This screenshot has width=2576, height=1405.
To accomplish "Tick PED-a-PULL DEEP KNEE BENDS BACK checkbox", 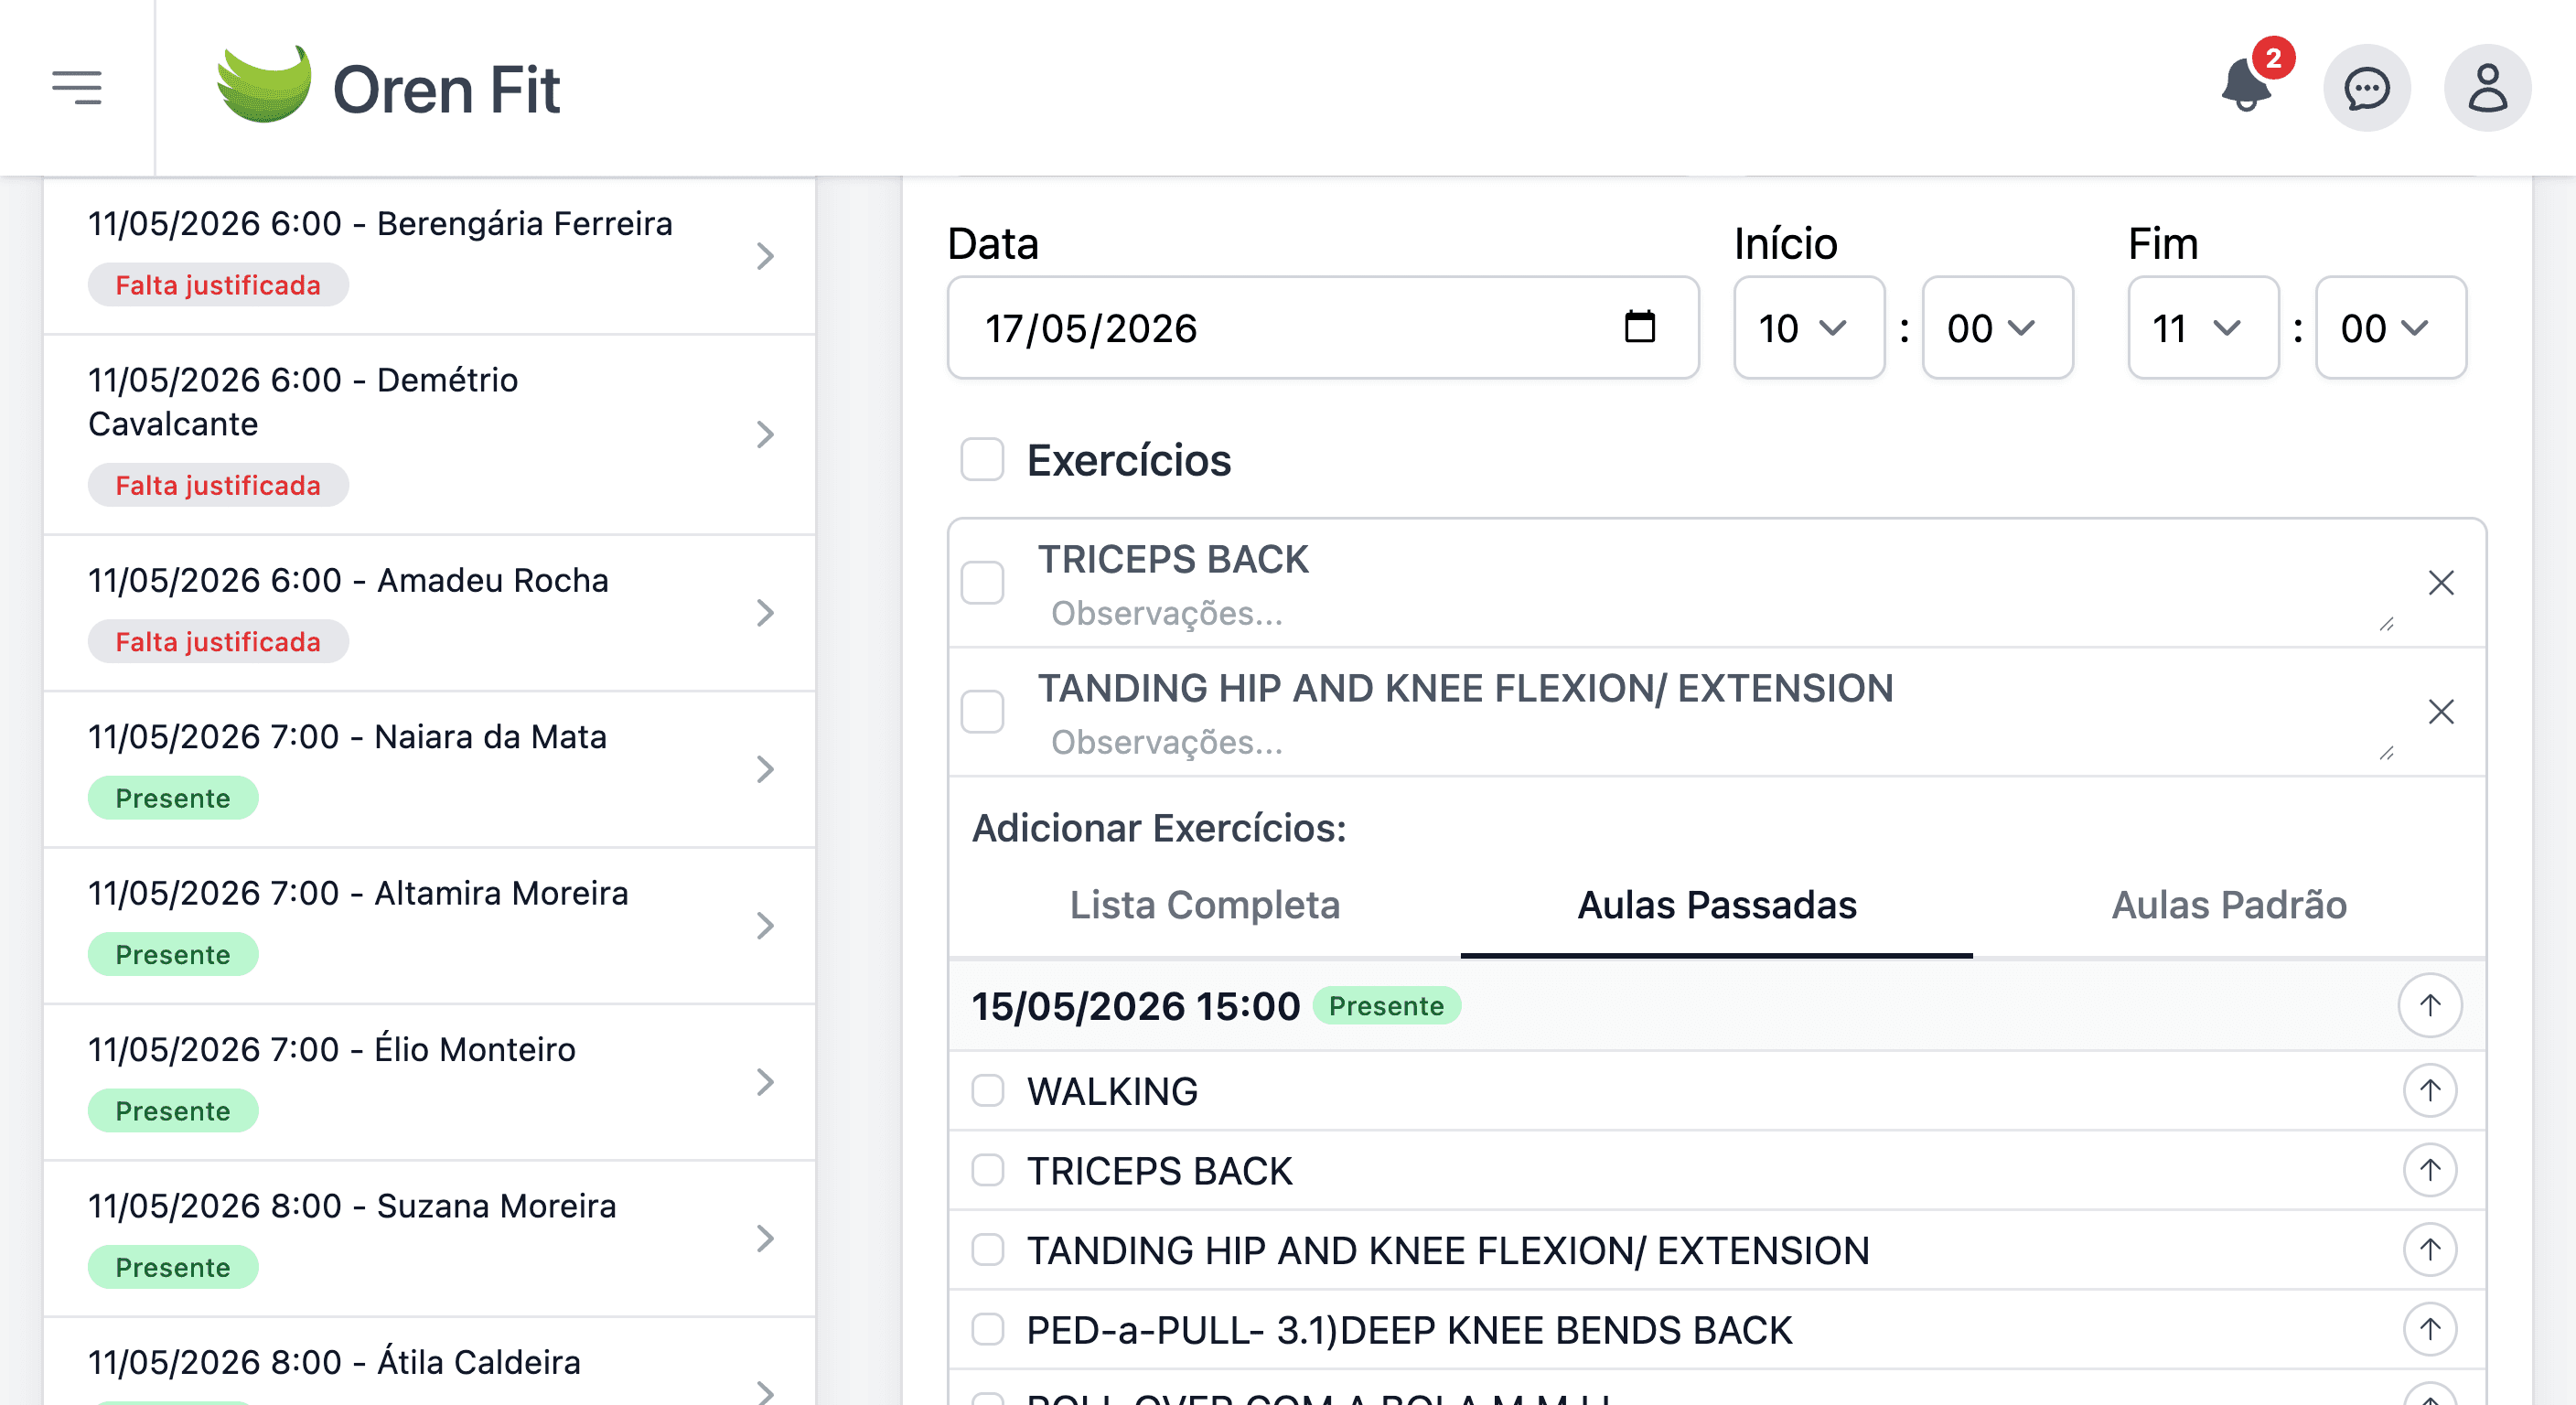I will tap(987, 1329).
